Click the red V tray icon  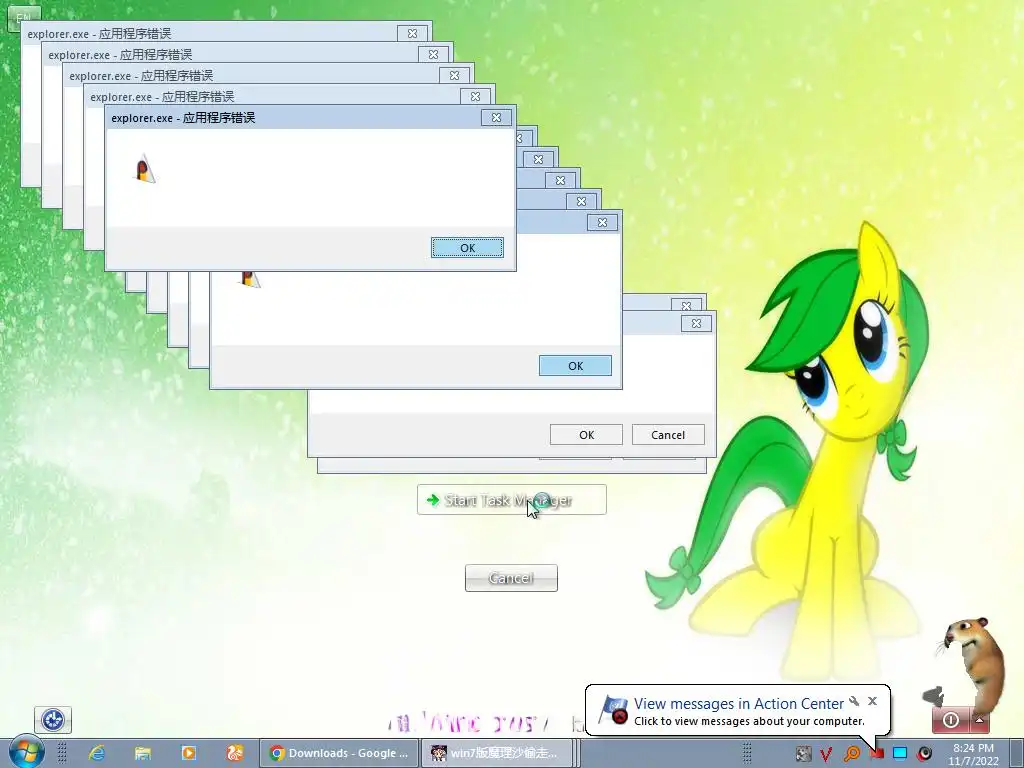827,754
